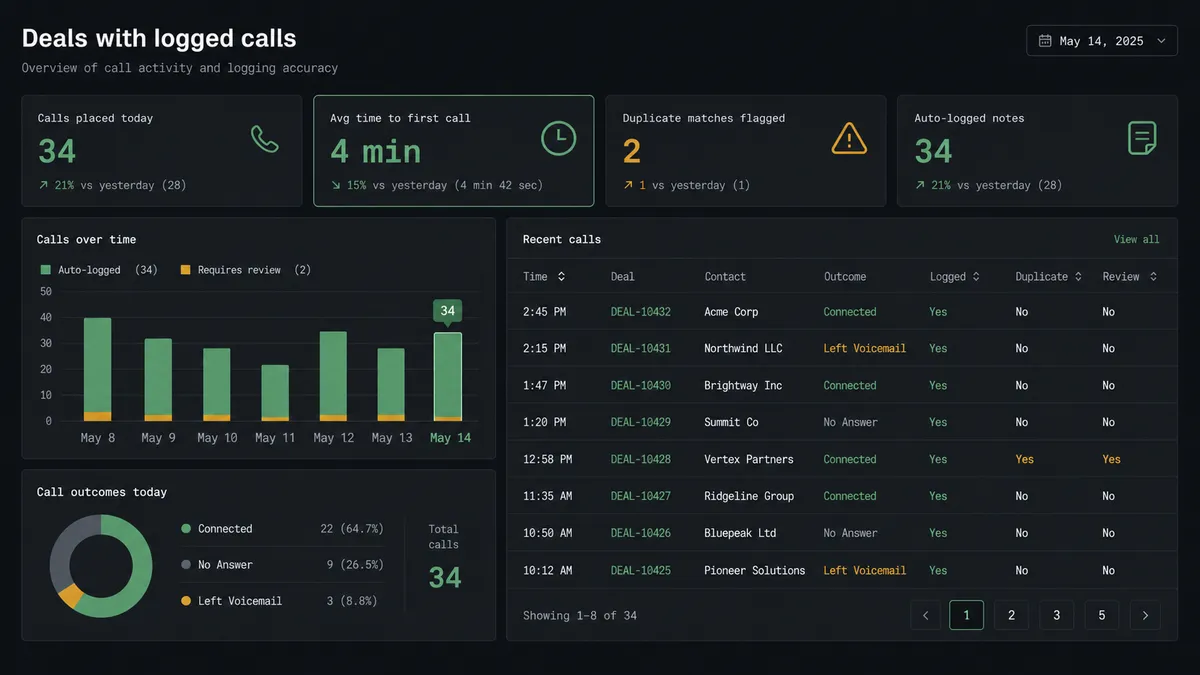Viewport: 1200px width, 675px height.
Task: Open deal DEAL-10427 link
Action: click(x=641, y=496)
